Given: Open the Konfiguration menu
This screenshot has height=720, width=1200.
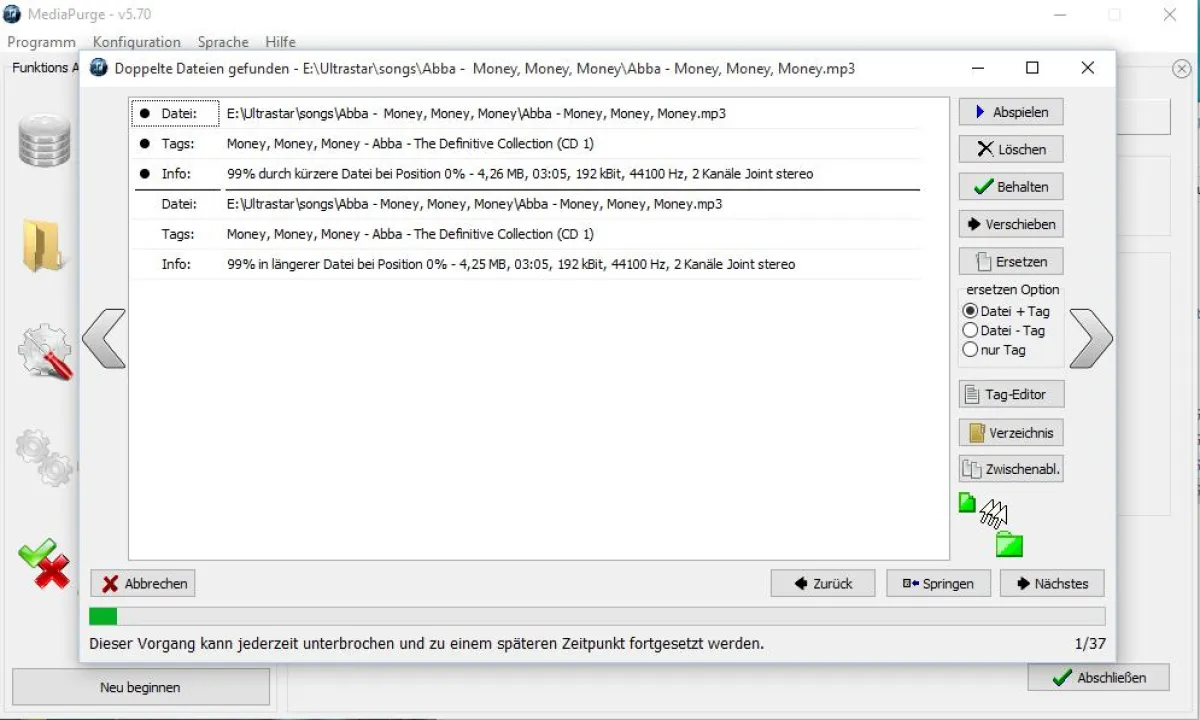Looking at the screenshot, I should (137, 42).
